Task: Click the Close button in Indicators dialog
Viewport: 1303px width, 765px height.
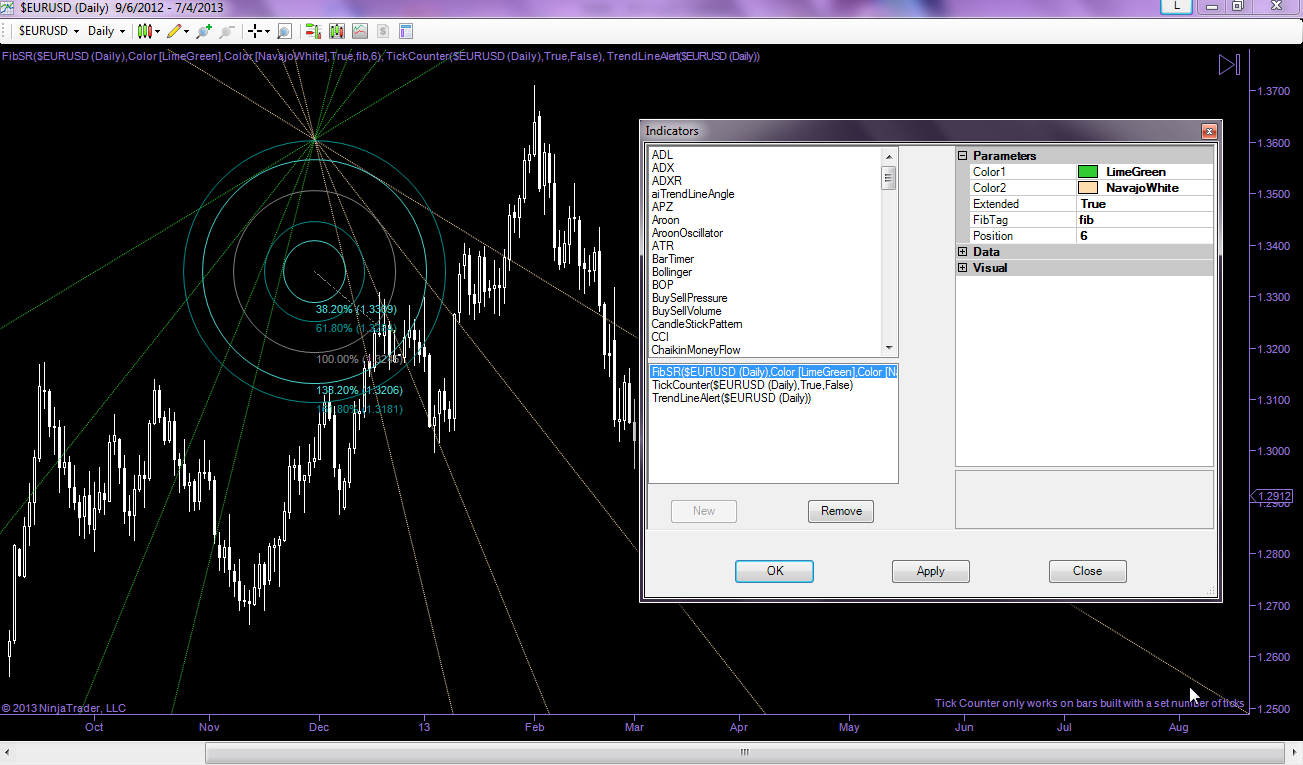Action: (1088, 571)
